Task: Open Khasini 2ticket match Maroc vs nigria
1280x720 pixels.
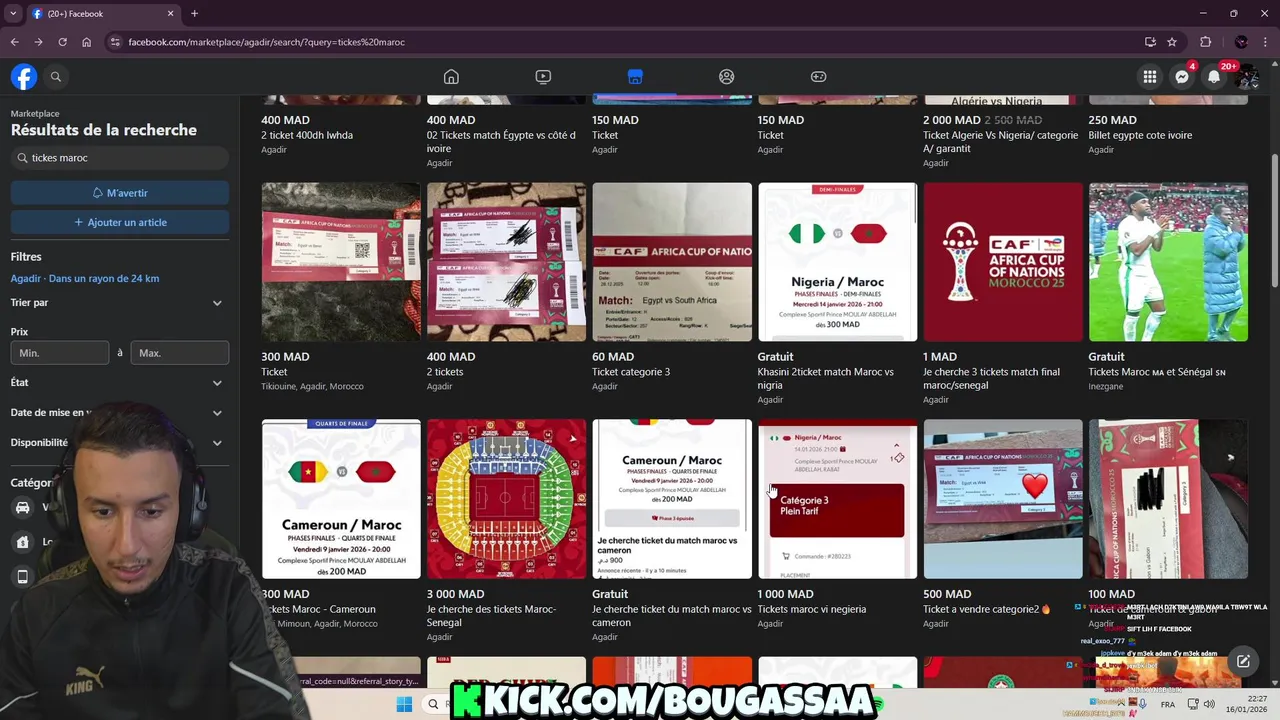Action: coord(837,262)
